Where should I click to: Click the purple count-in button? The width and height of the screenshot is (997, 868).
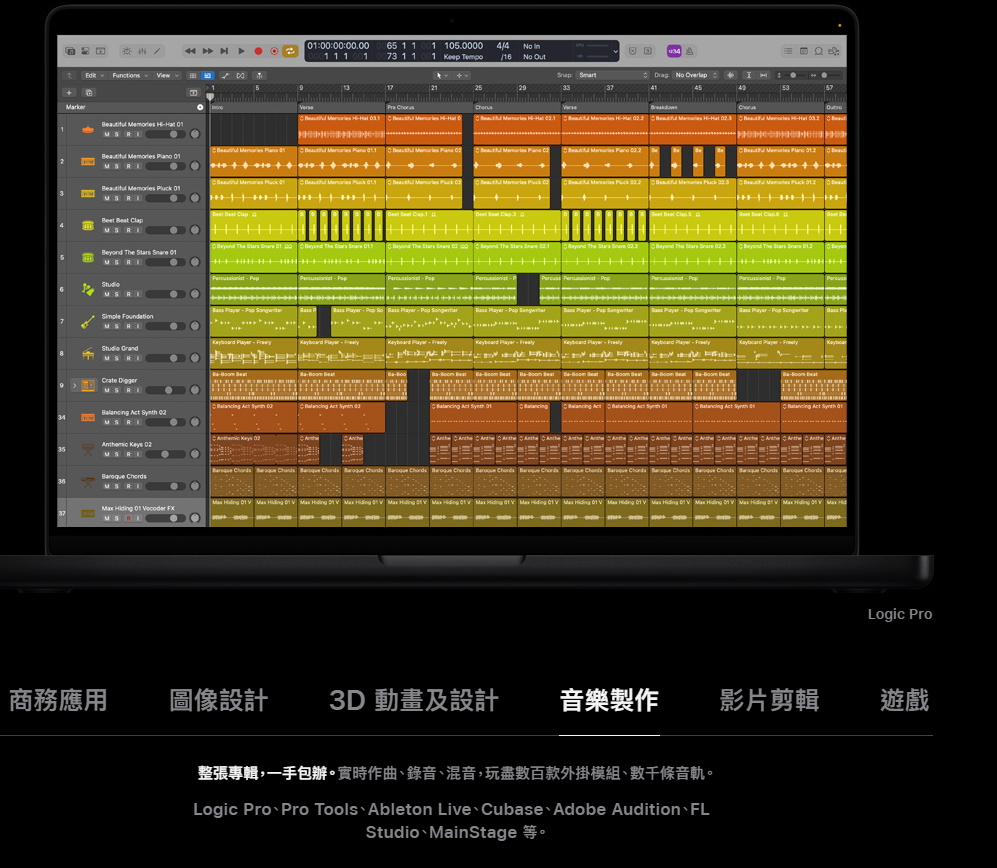coord(674,51)
